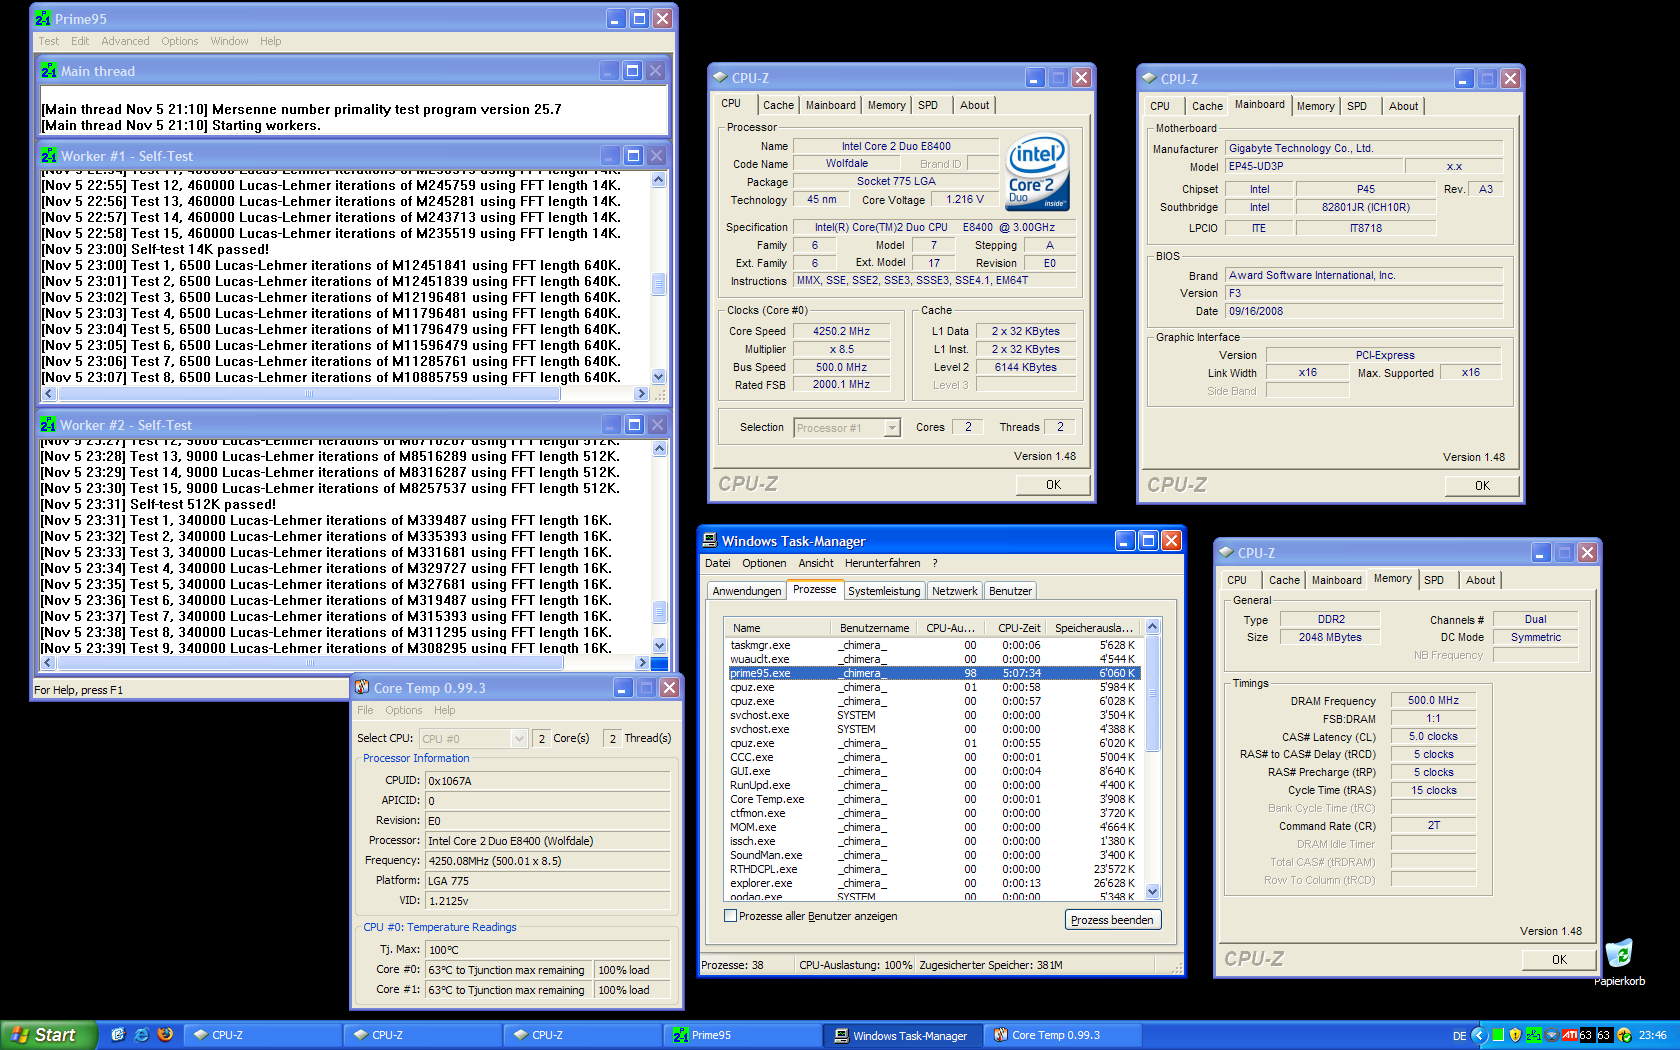The image size is (1680, 1050).
Task: Maximize the Main thread child window
Action: 632,71
